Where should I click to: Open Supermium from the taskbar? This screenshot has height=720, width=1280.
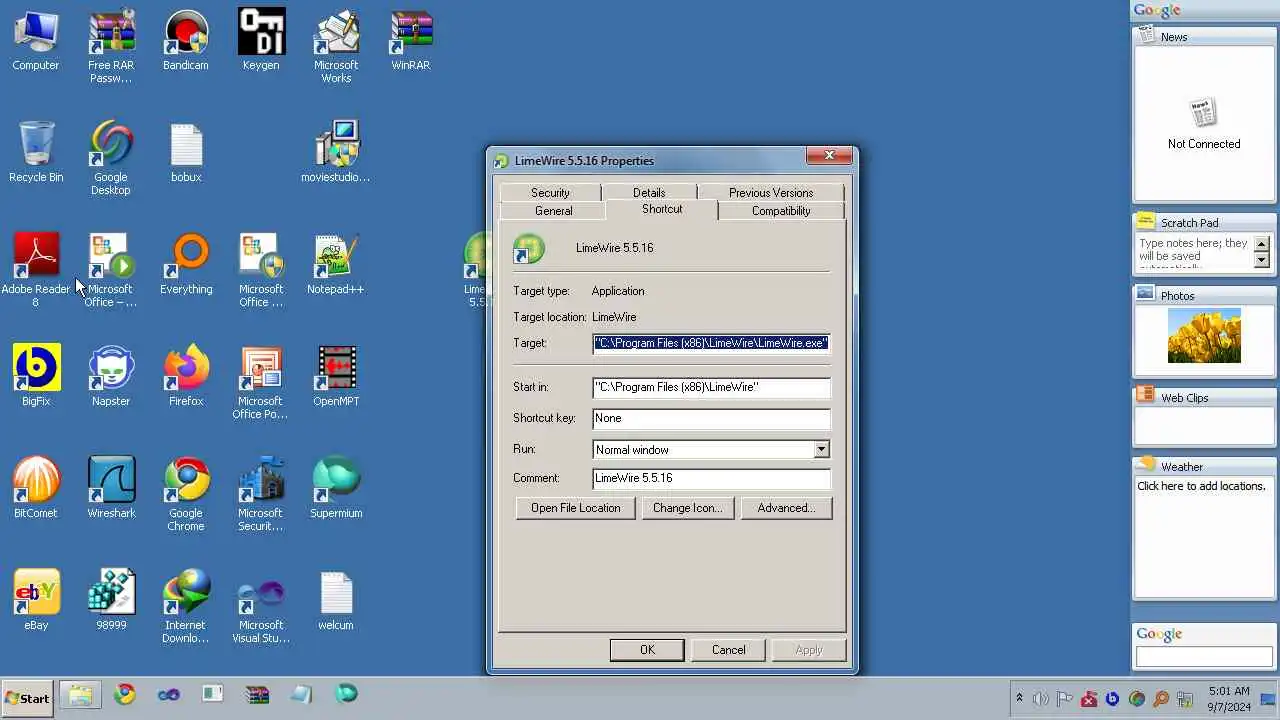(346, 693)
